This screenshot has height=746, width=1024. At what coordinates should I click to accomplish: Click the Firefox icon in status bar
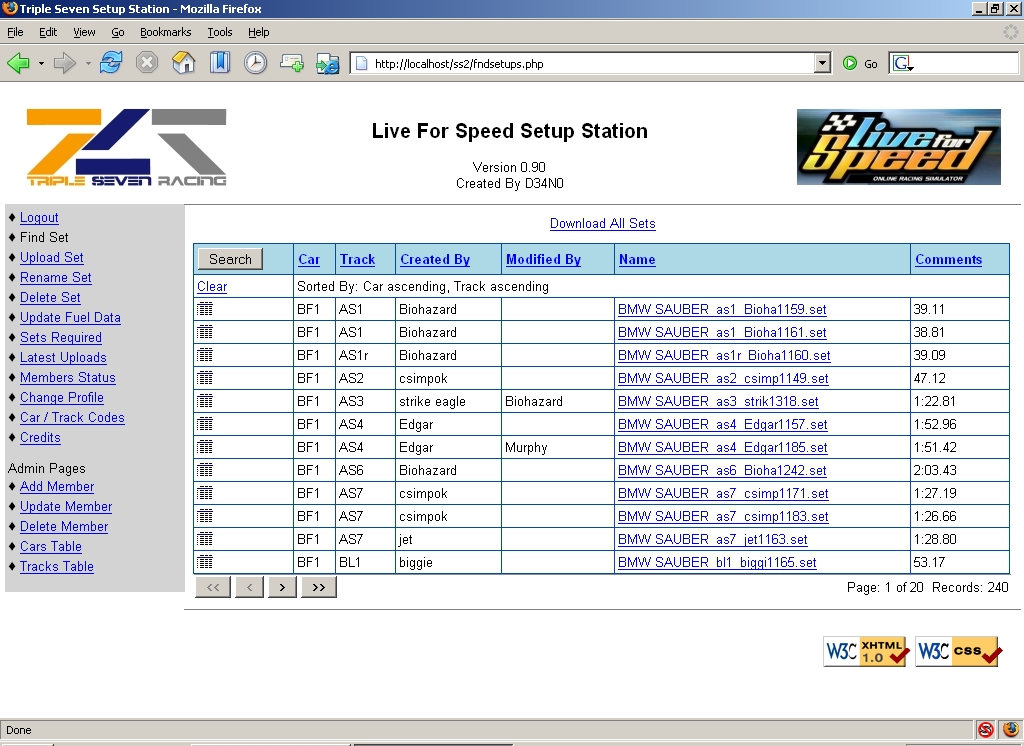pyautogui.click(x=1010, y=730)
